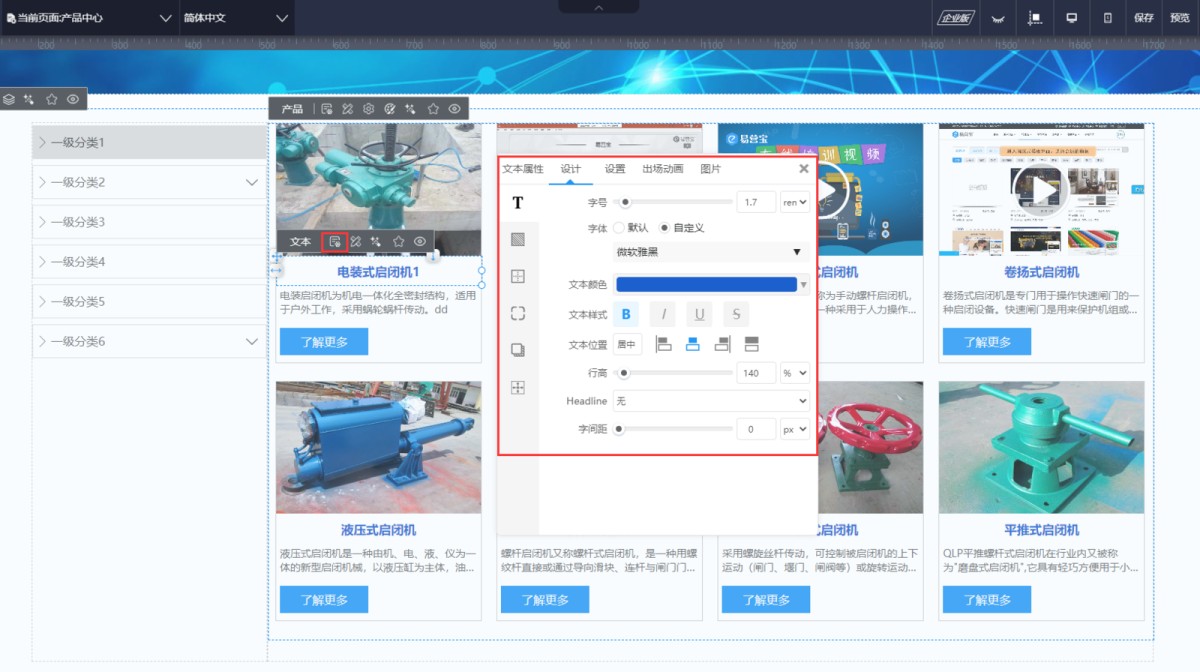Set text position to justify icon

(x=752, y=345)
